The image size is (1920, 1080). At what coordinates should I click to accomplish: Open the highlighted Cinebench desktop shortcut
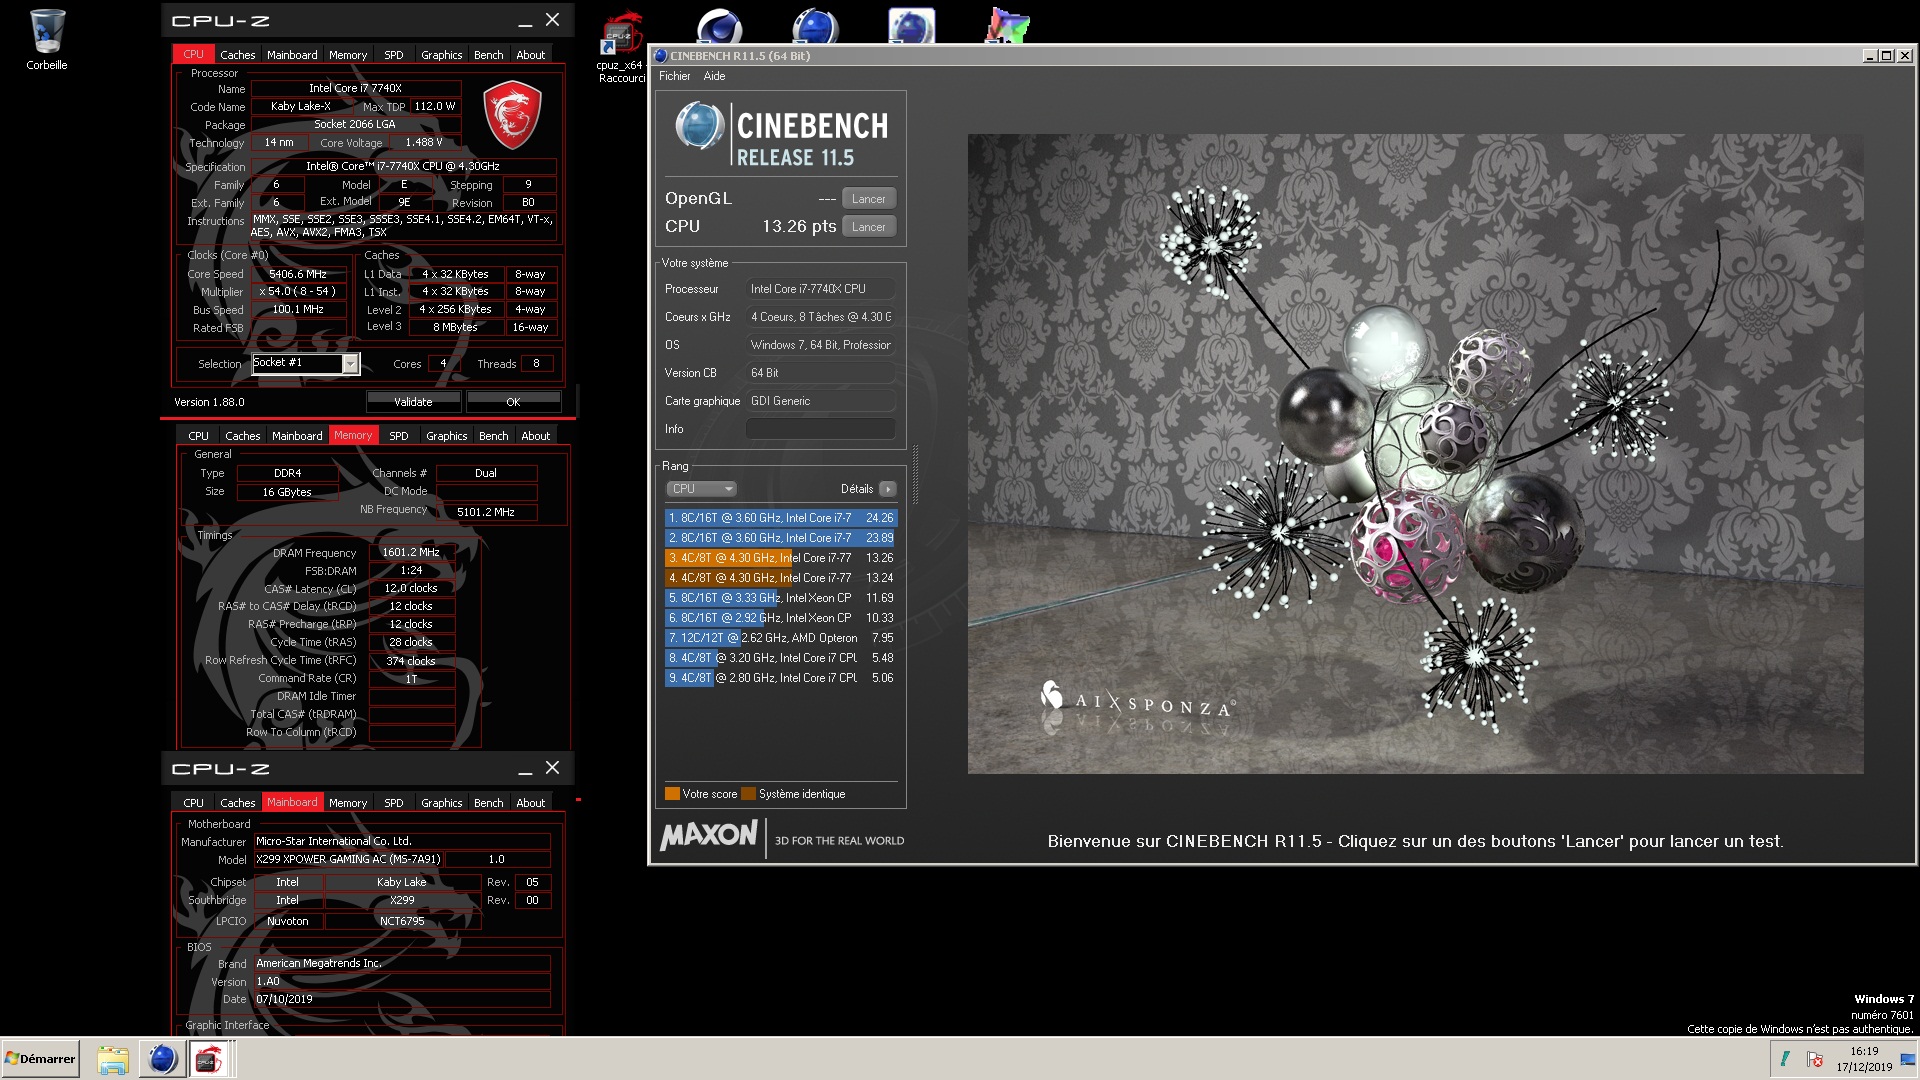coord(911,26)
